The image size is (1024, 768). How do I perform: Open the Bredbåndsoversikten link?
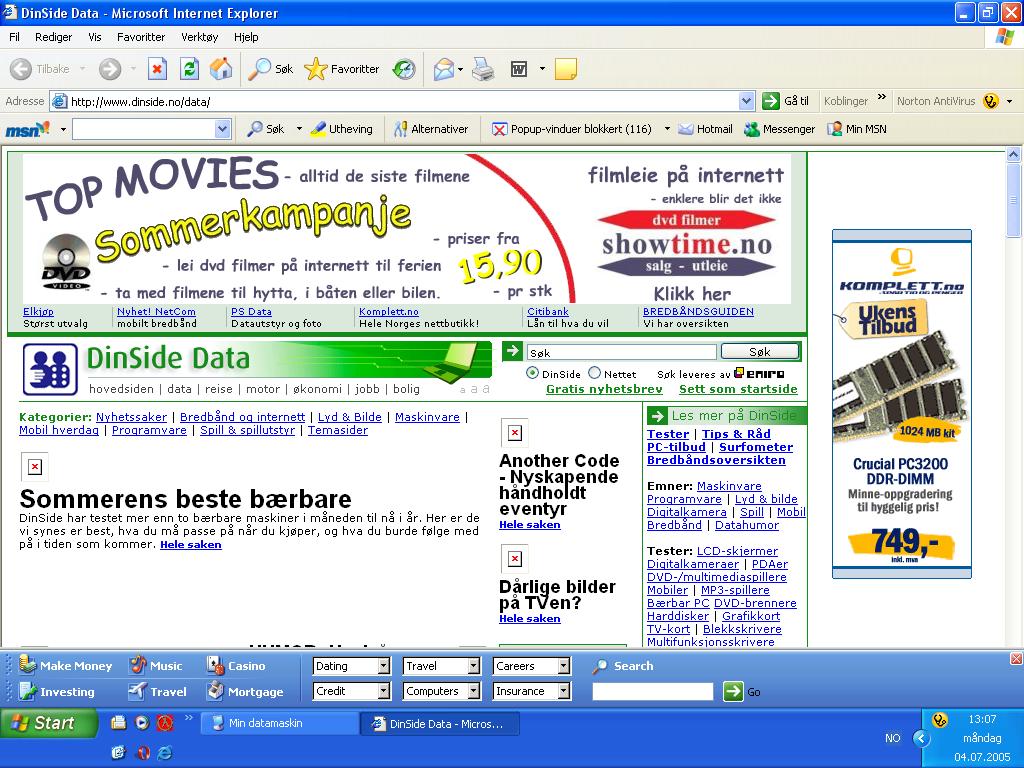[716, 460]
